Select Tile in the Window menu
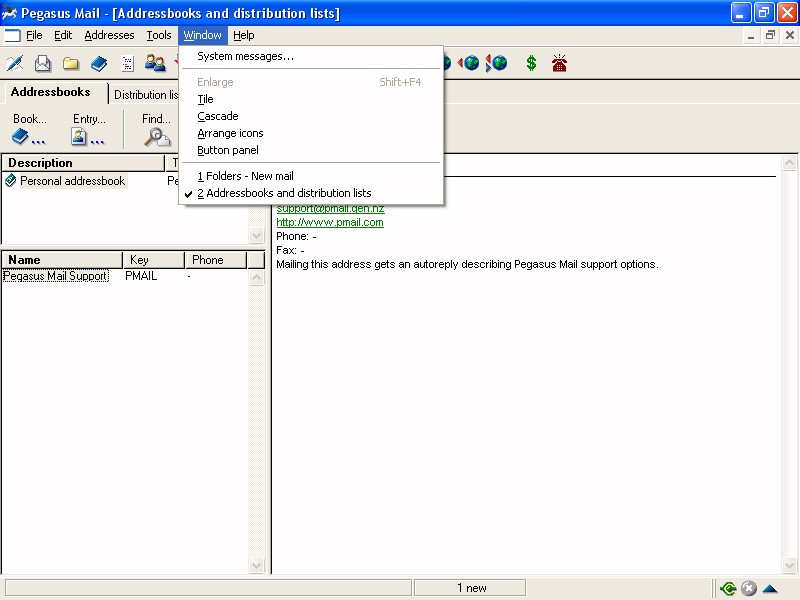The image size is (800, 600). pos(311,99)
